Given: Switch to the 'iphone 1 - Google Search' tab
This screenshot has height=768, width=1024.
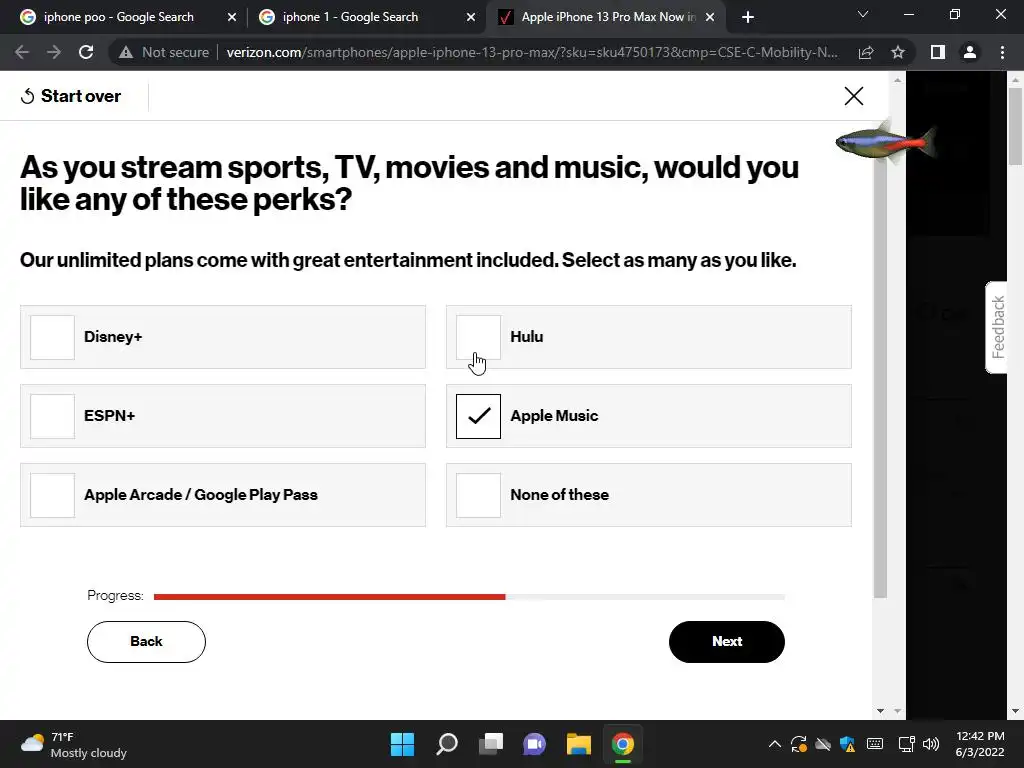Looking at the screenshot, I should tap(350, 17).
